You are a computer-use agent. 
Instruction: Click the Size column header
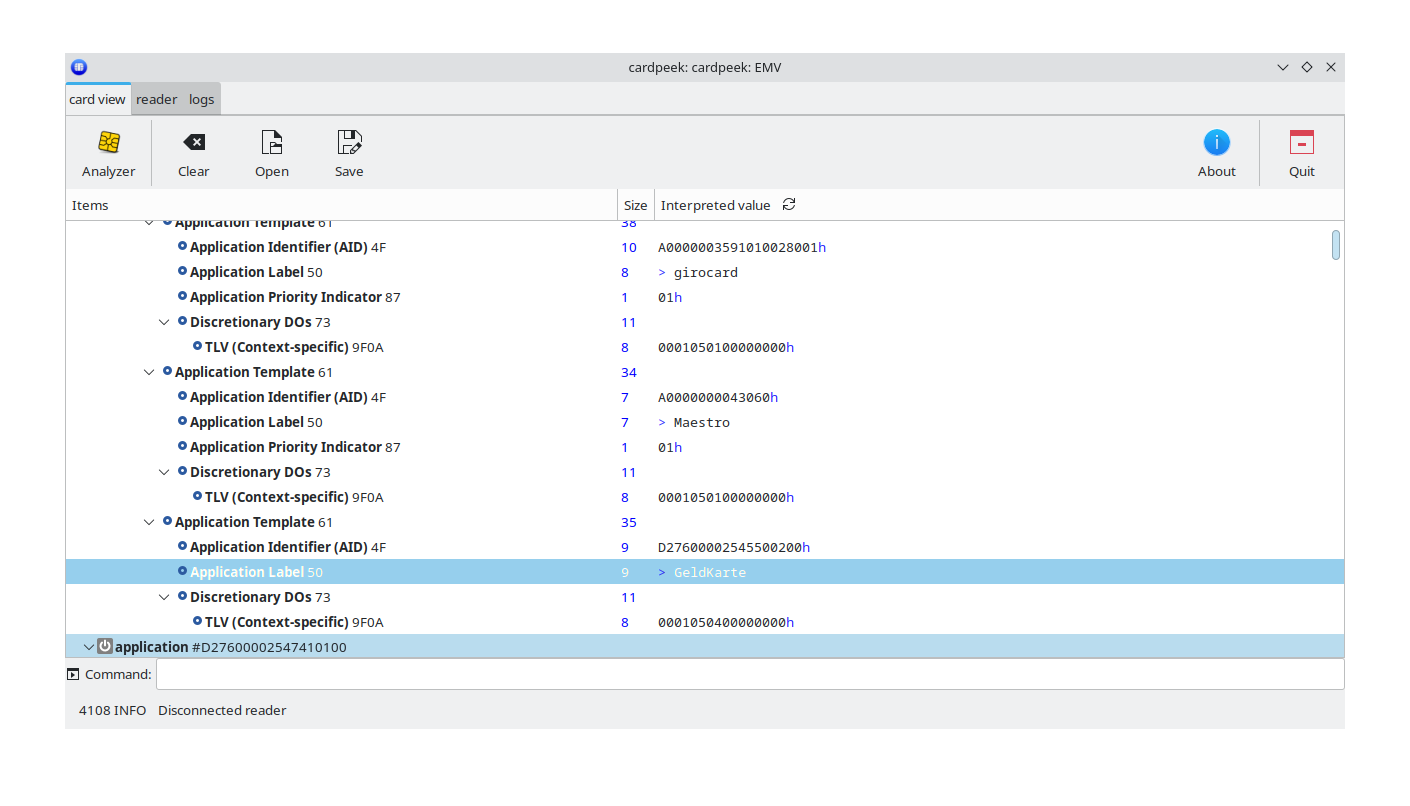(635, 205)
